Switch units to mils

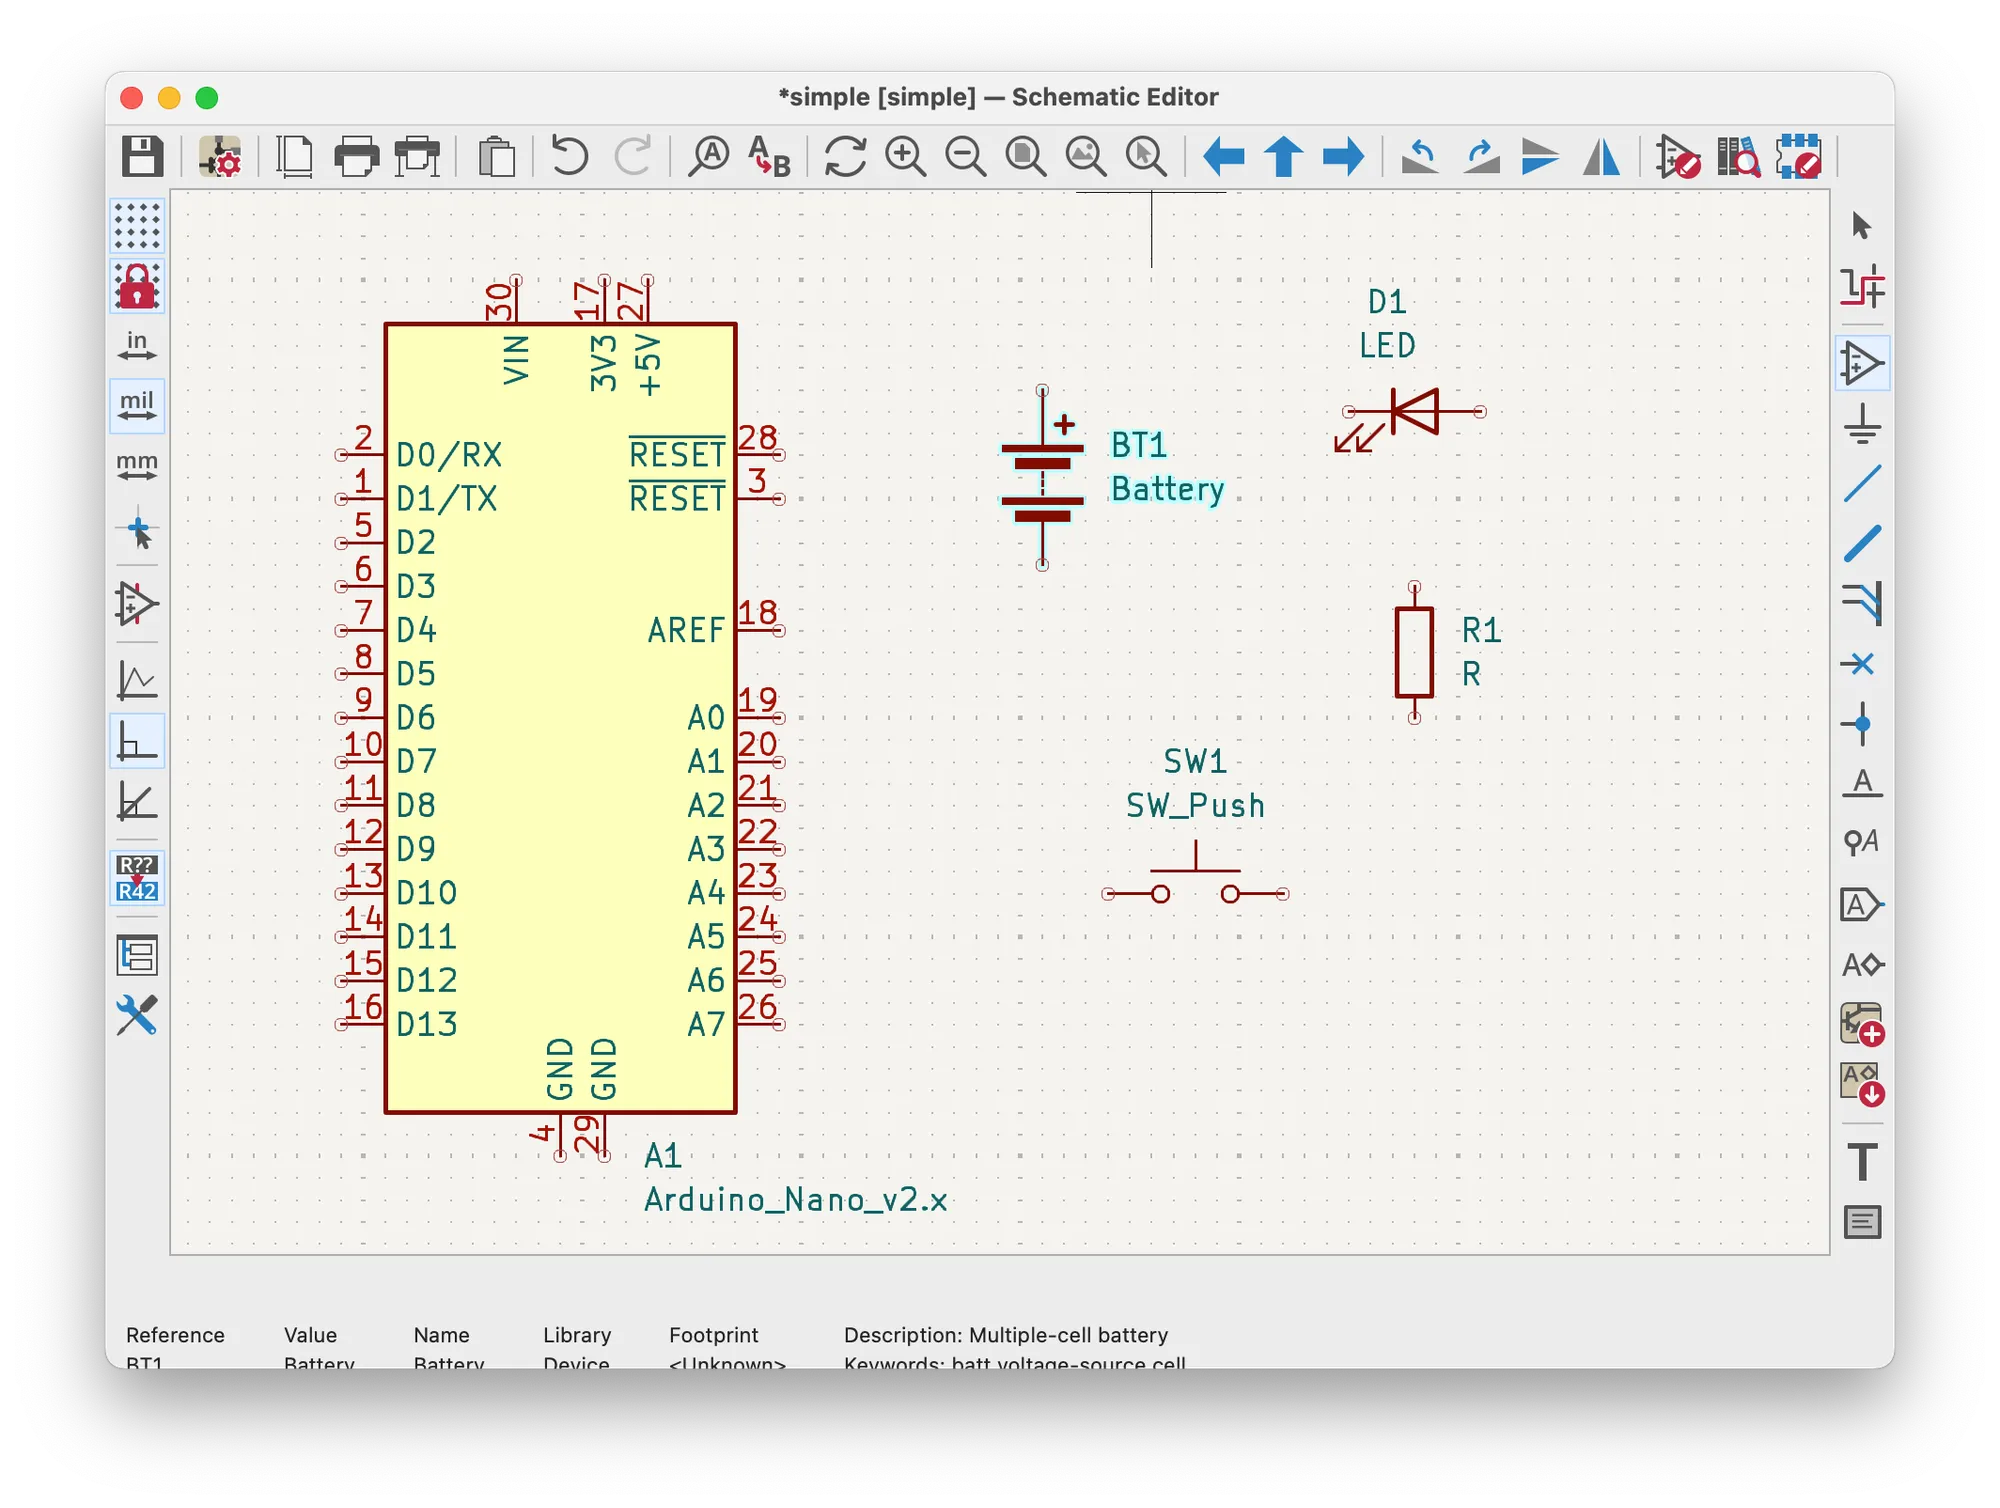point(137,406)
